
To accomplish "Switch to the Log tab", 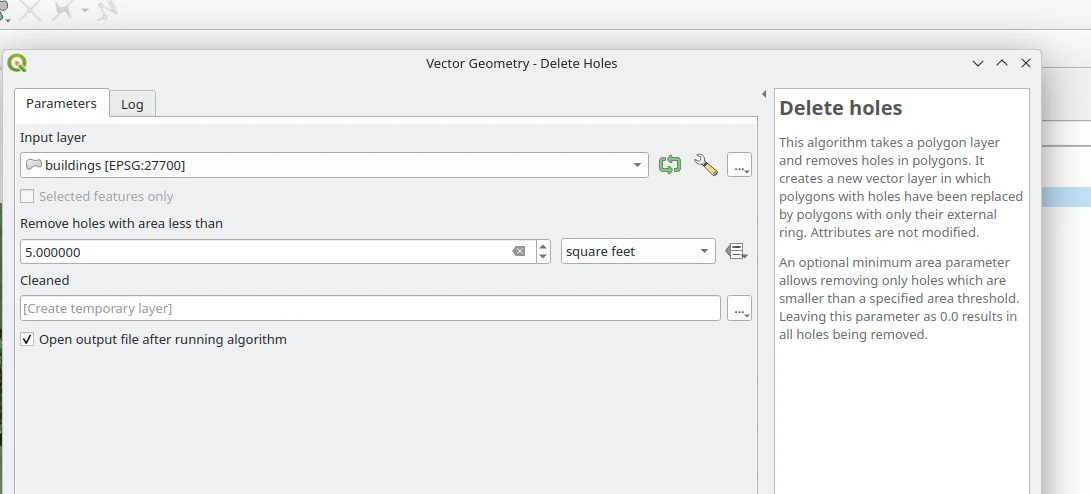I will (132, 104).
